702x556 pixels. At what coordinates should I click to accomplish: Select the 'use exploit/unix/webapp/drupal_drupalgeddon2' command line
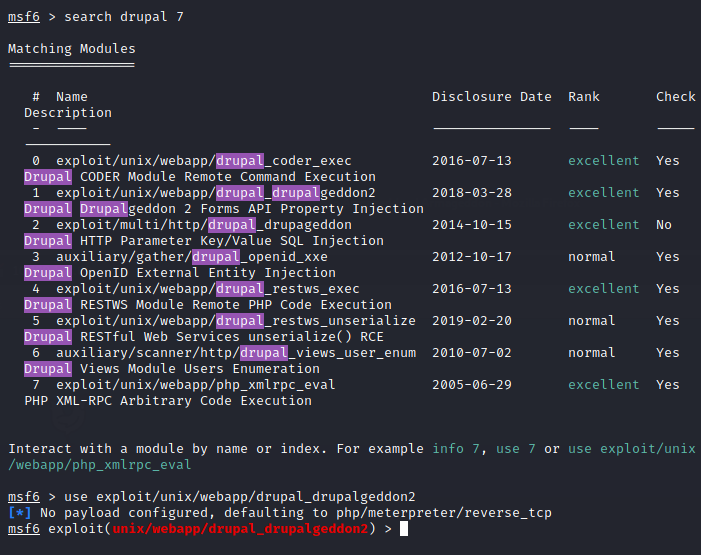240,497
